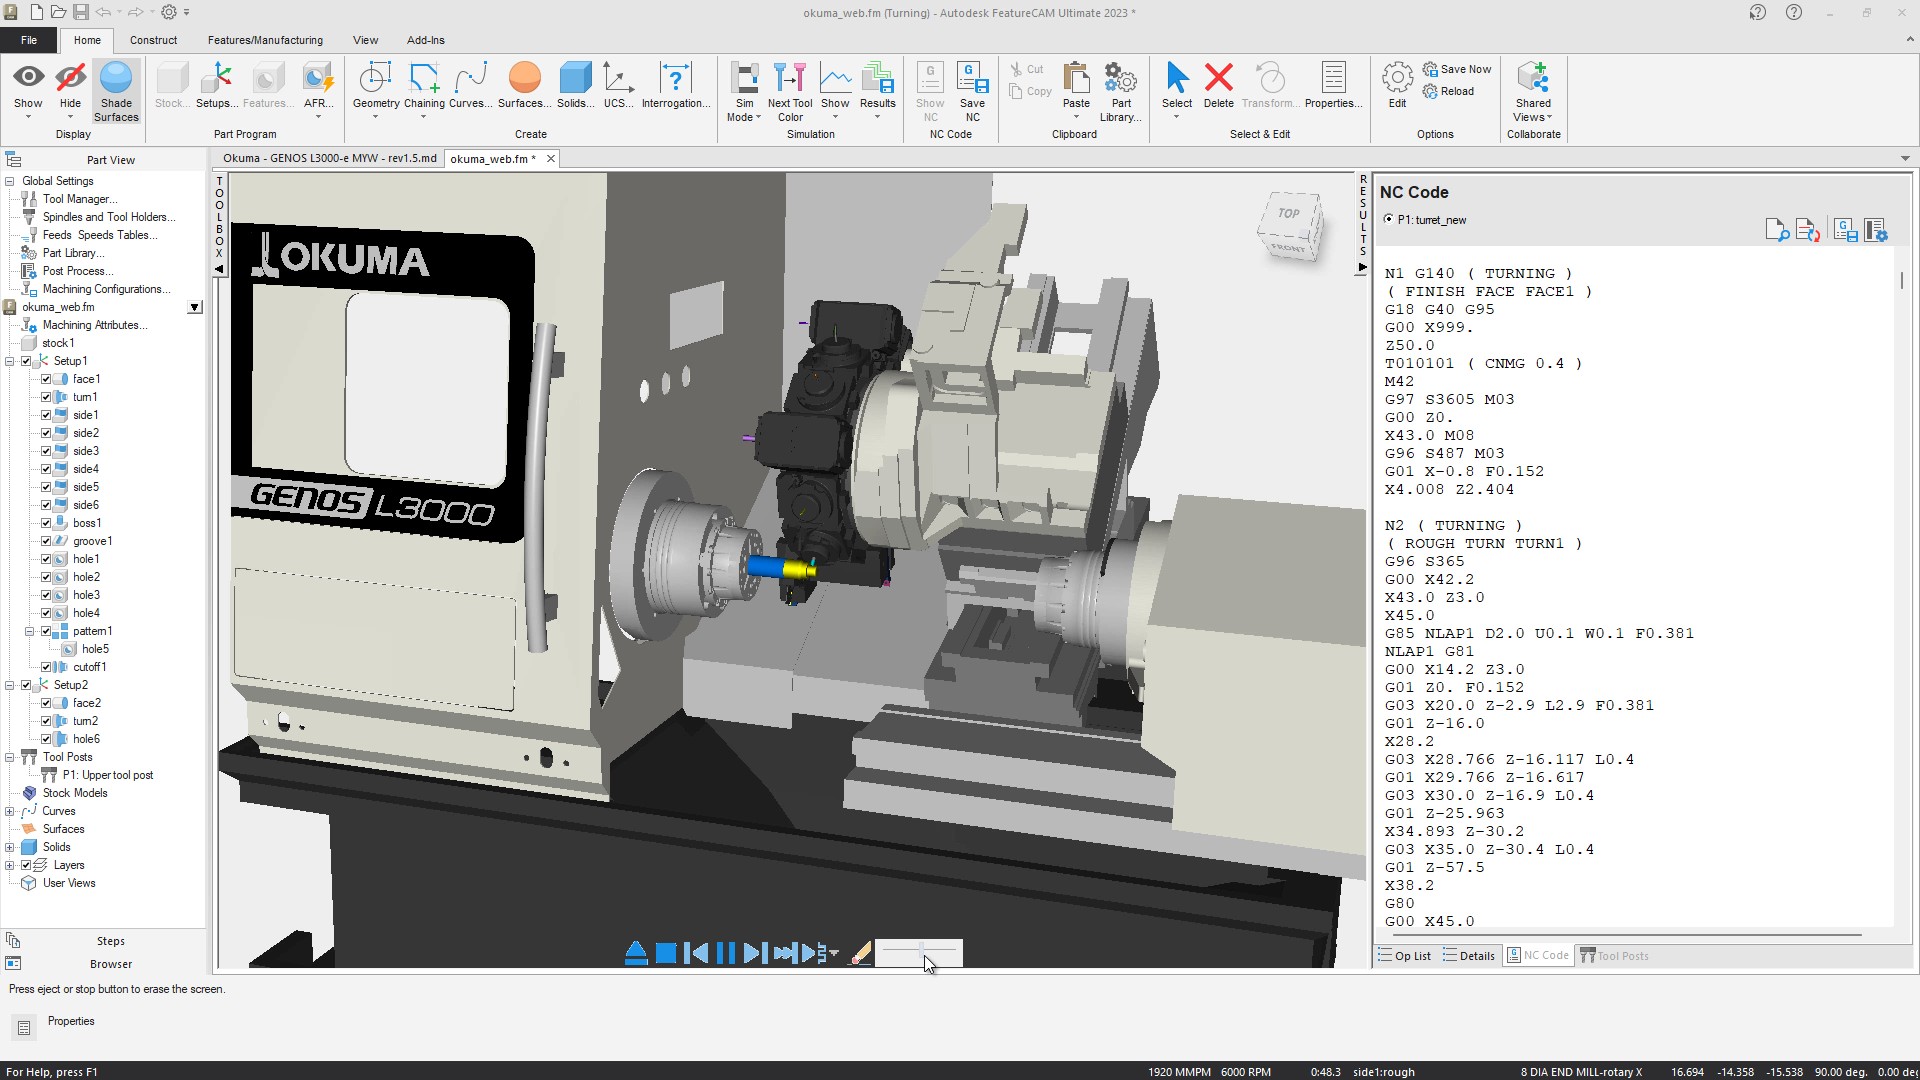The image size is (1920, 1080).
Task: Open the UCS dialog
Action: tap(618, 85)
